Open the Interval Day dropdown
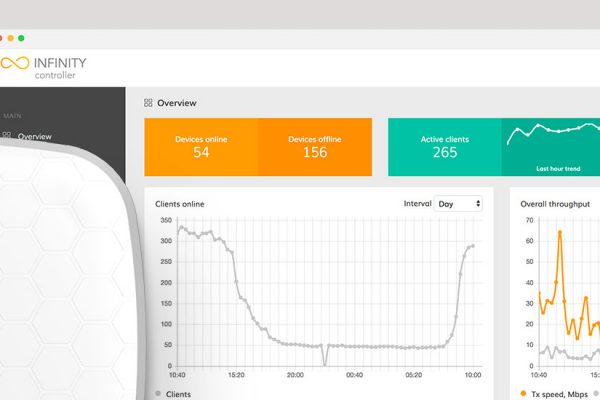 coord(458,204)
